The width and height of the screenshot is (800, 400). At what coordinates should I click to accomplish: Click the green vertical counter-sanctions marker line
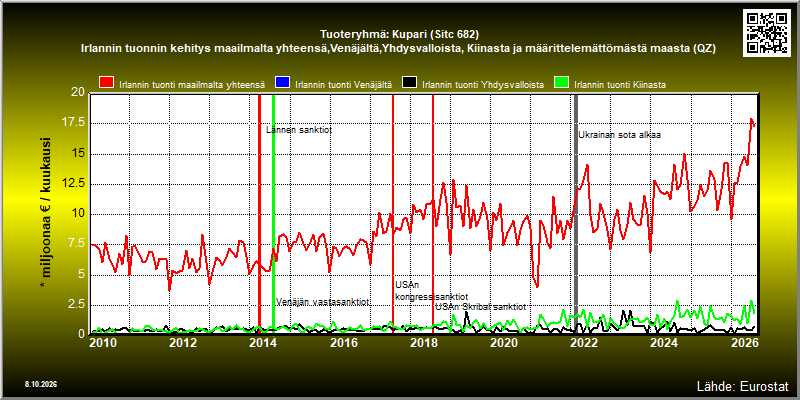click(x=273, y=214)
